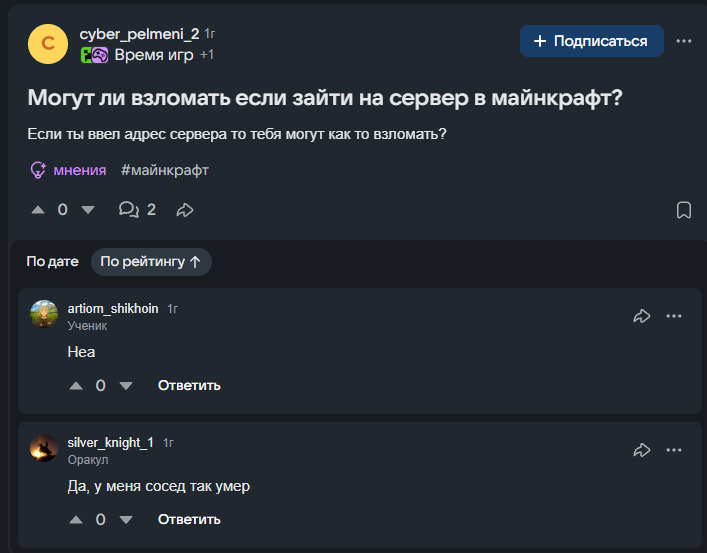Sort answers by По дате

(52, 262)
